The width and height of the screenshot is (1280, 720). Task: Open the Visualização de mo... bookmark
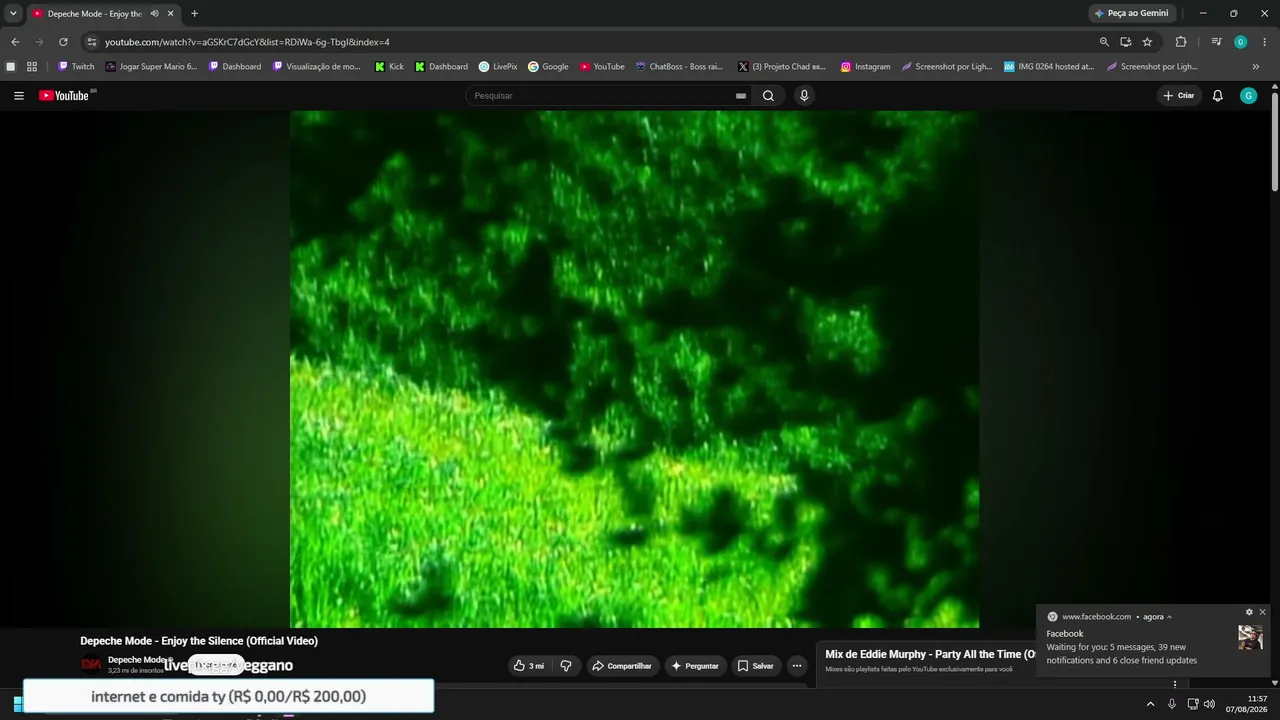[316, 67]
